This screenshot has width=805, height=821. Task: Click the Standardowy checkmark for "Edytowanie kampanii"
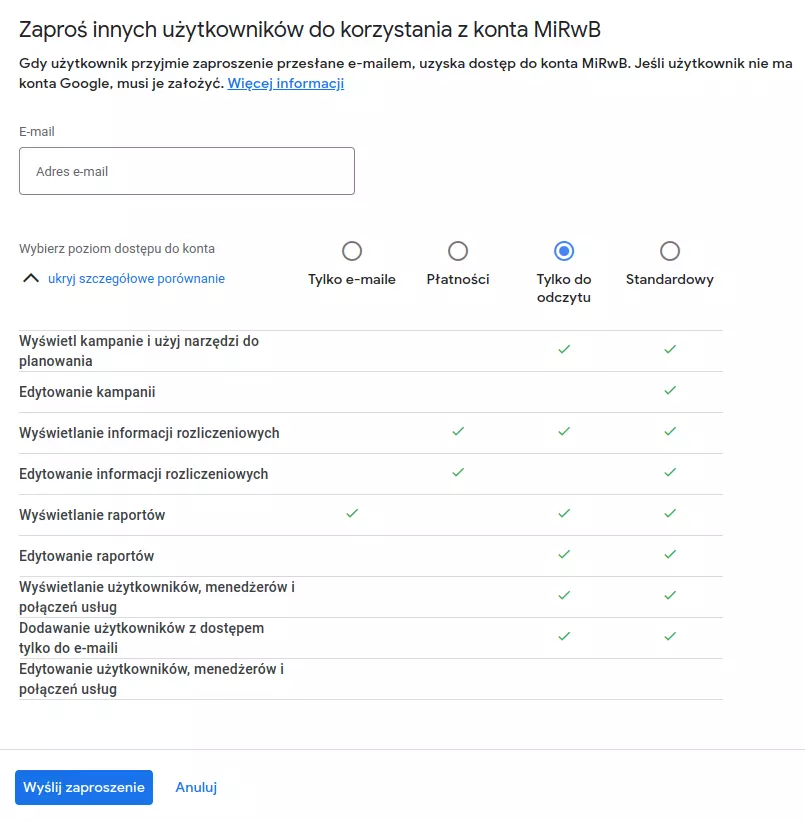(x=670, y=391)
